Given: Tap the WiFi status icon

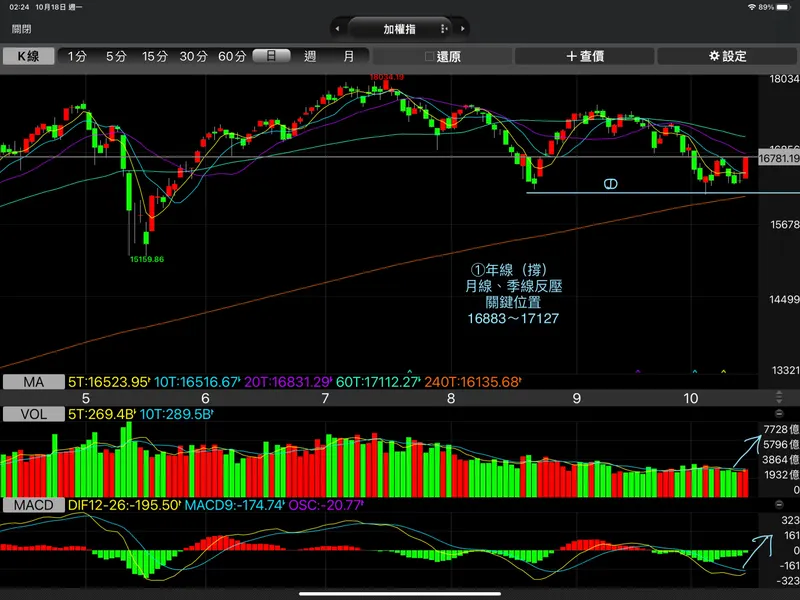Looking at the screenshot, I should [x=752, y=7].
